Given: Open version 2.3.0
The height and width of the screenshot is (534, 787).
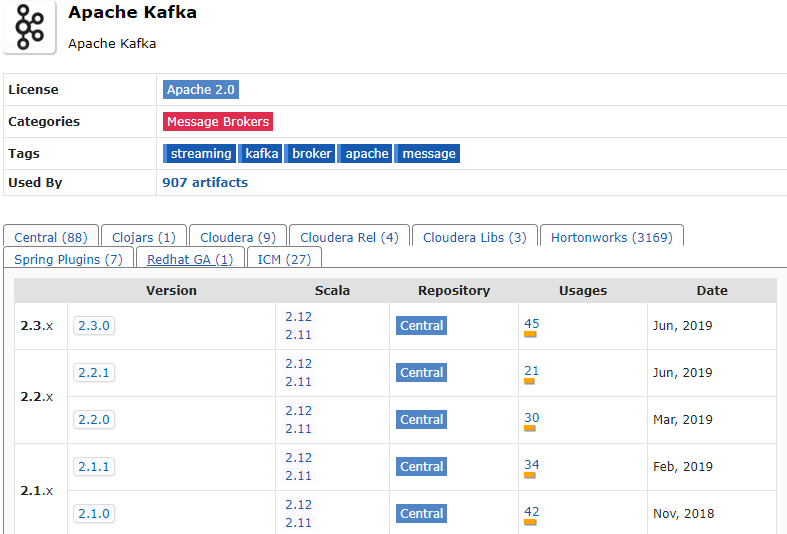Looking at the screenshot, I should (94, 326).
